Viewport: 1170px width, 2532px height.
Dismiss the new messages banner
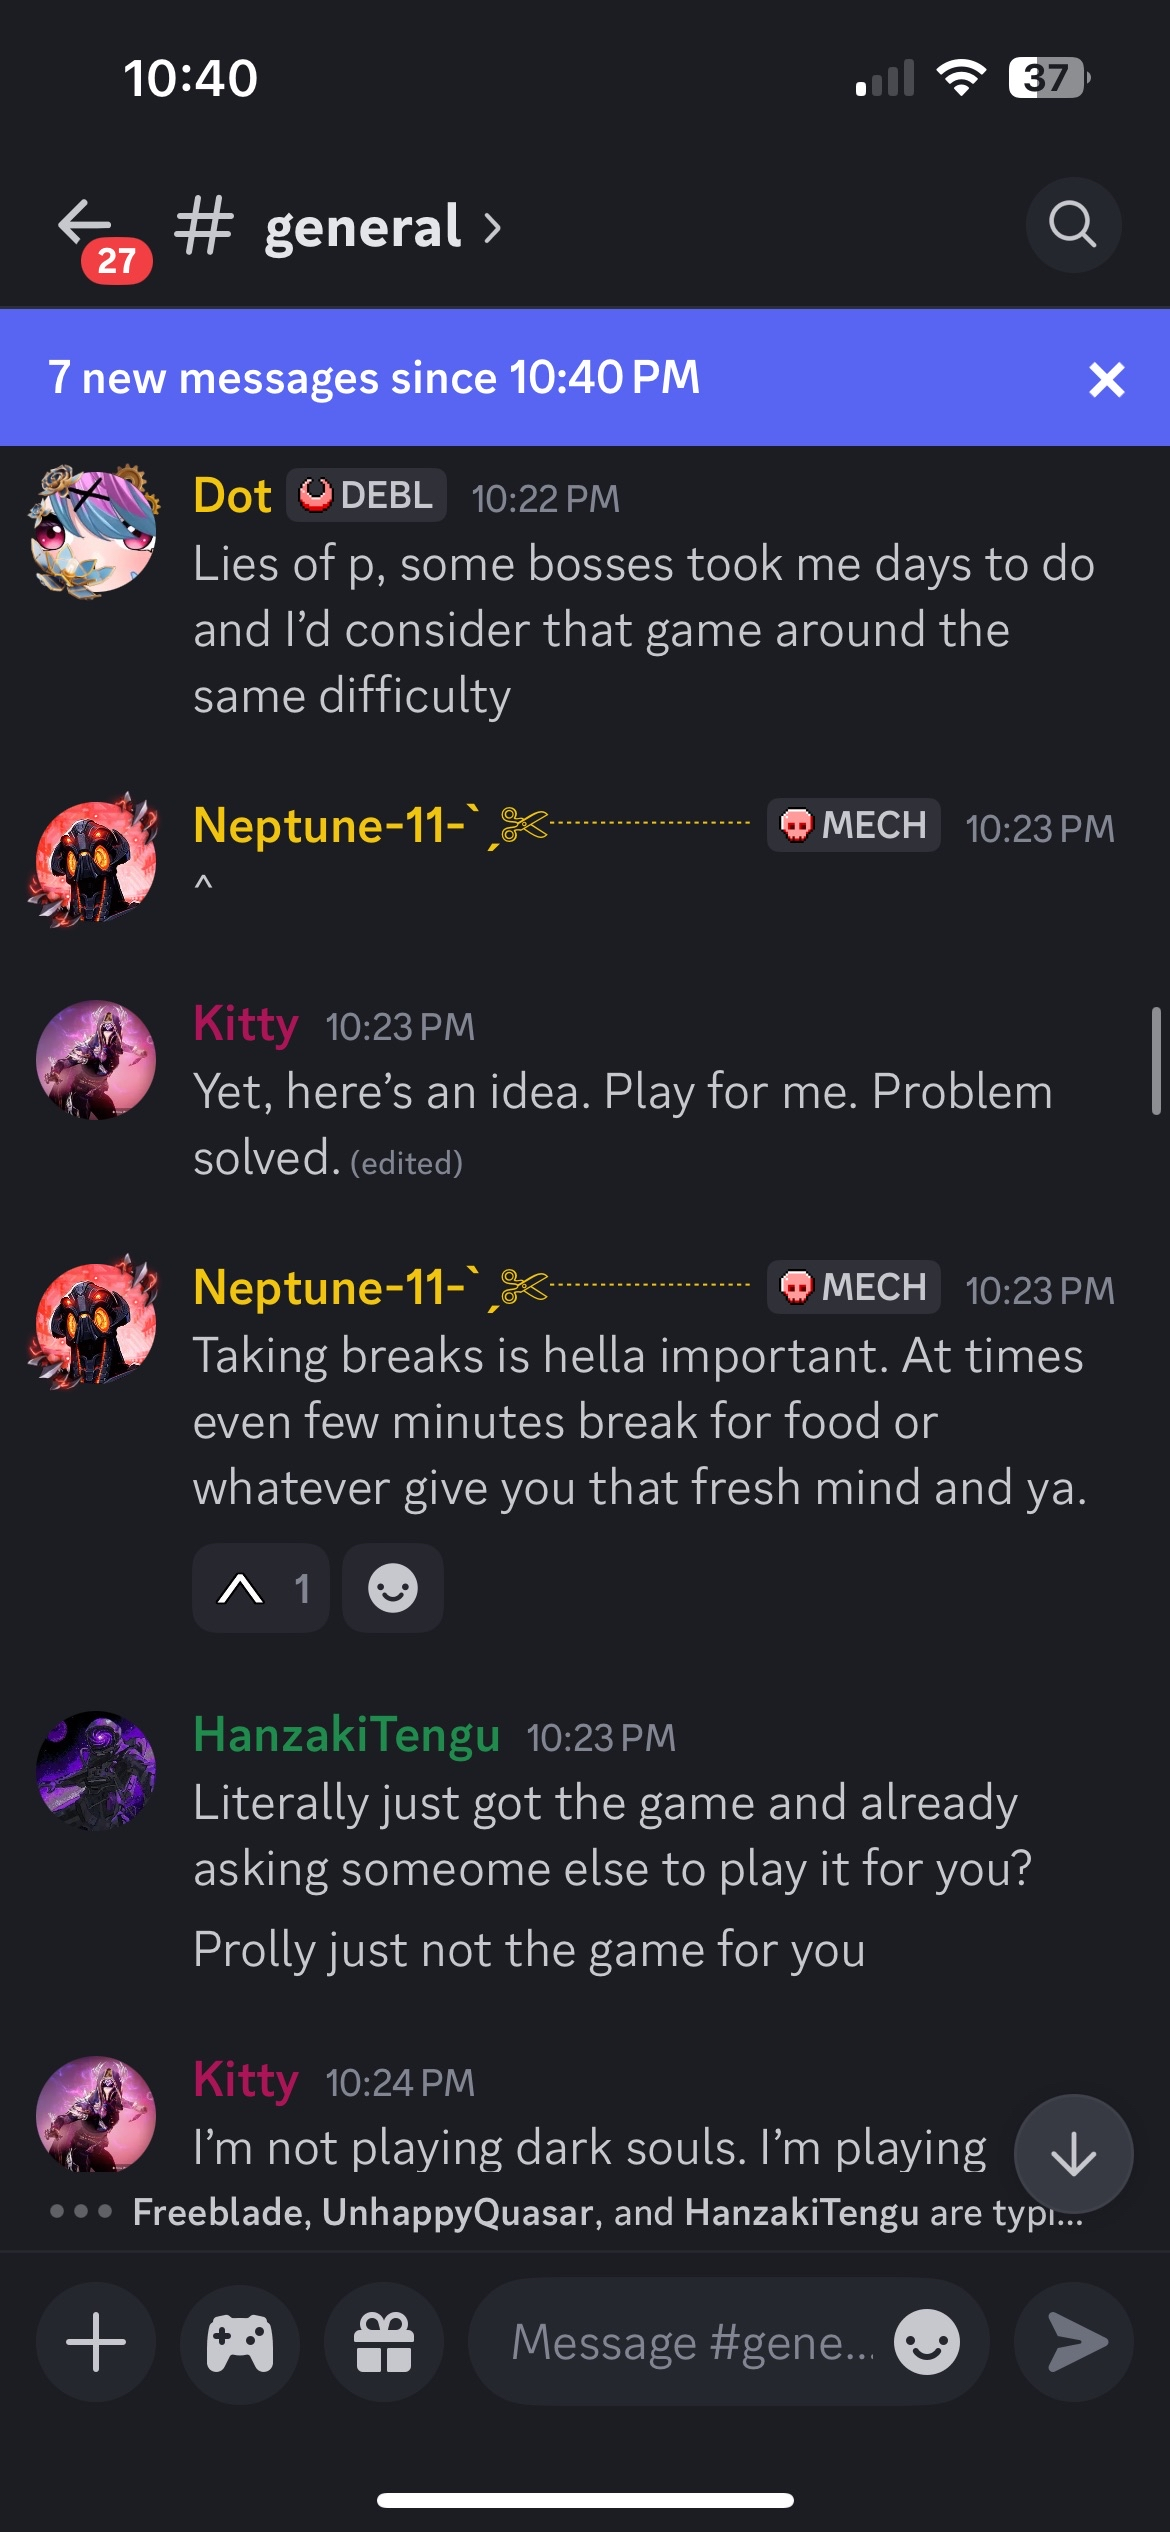click(x=1106, y=379)
